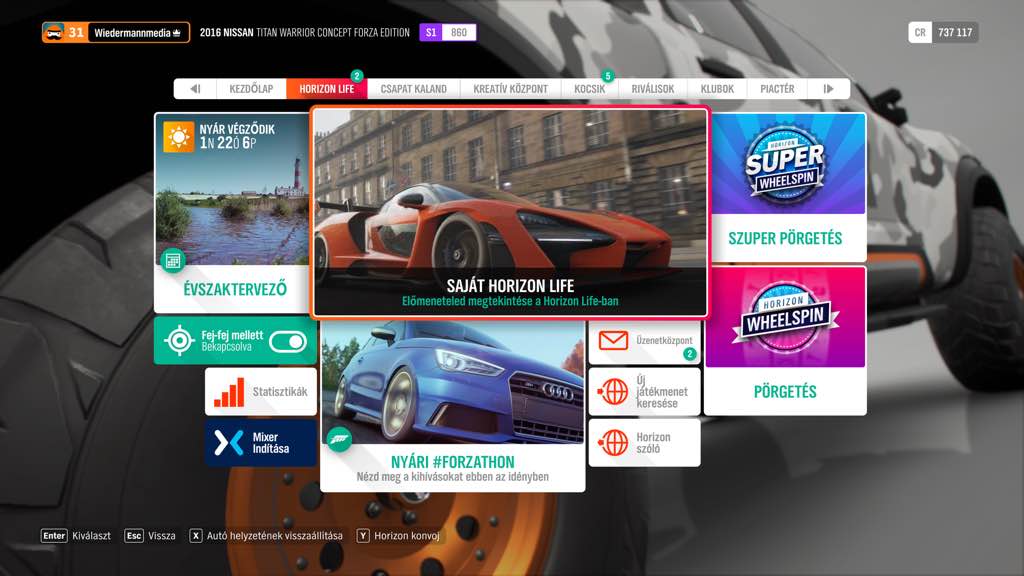
Task: Click the head-to-head crosshair icon
Action: [x=179, y=341]
